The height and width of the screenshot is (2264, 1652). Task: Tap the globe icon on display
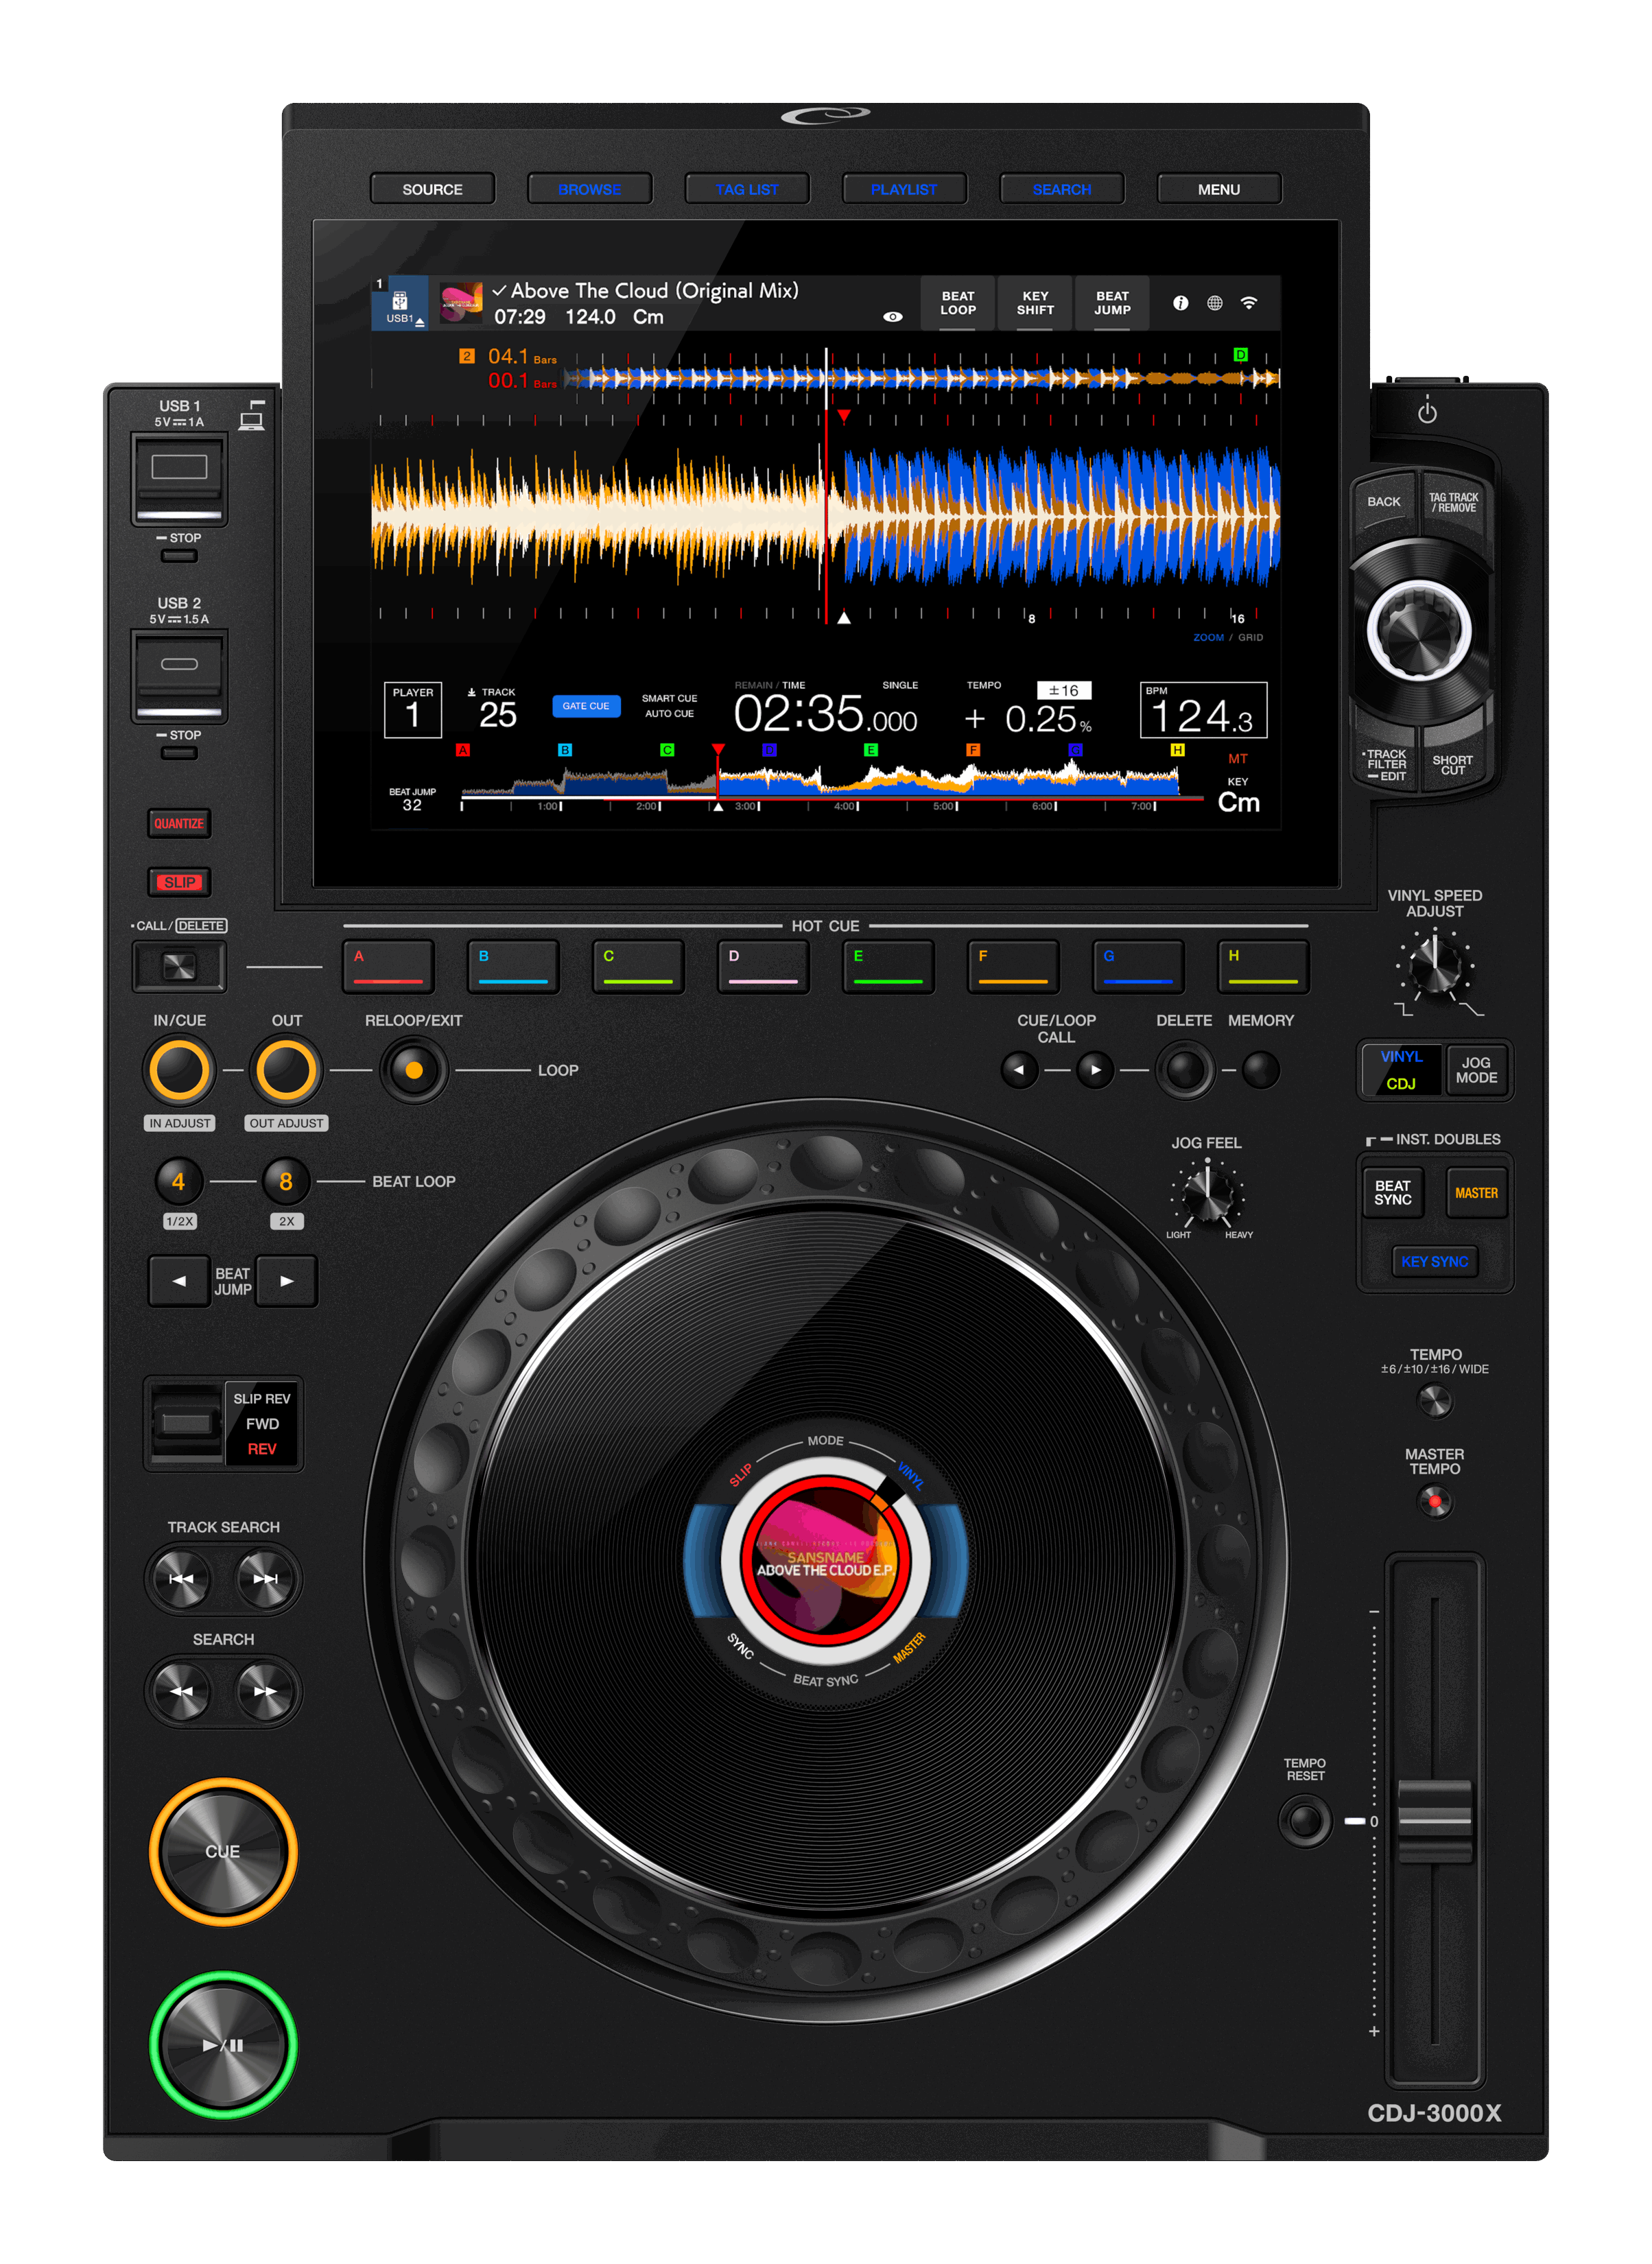pos(1214,303)
